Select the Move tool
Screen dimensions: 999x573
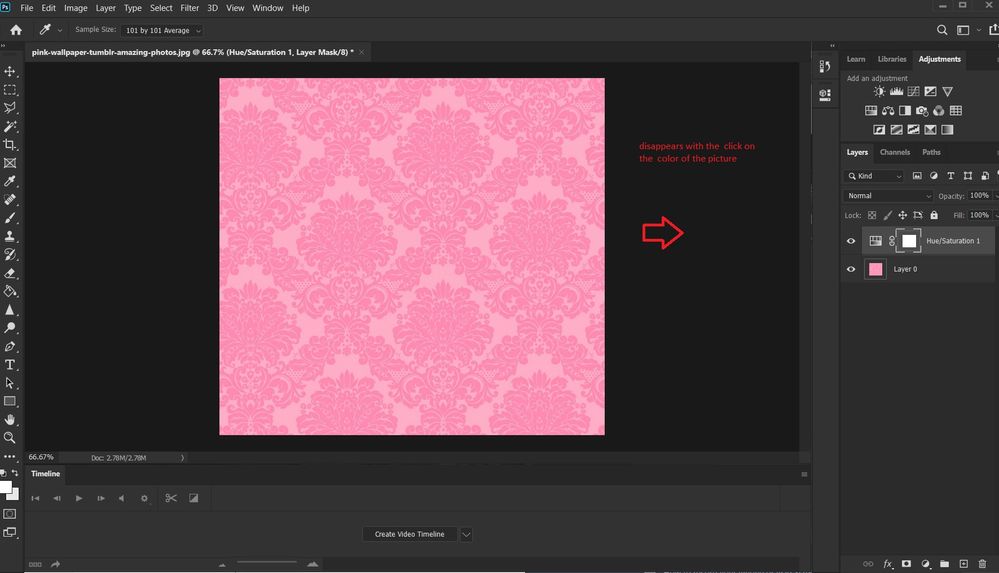tap(10, 71)
